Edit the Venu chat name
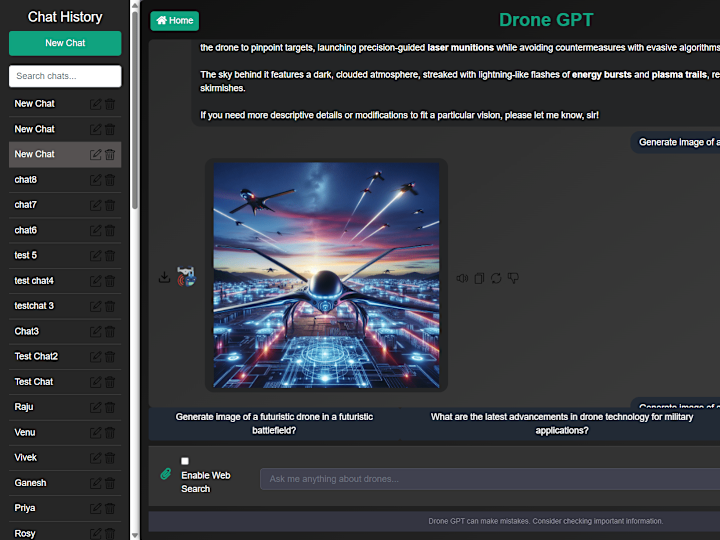 pyautogui.click(x=96, y=433)
